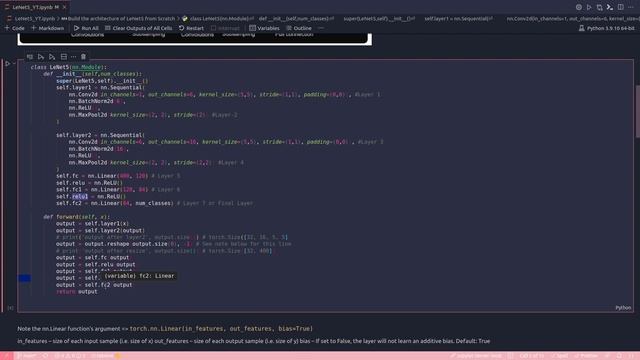640x360 pixels.
Task: Add a new Code cell
Action: (x=15, y=28)
